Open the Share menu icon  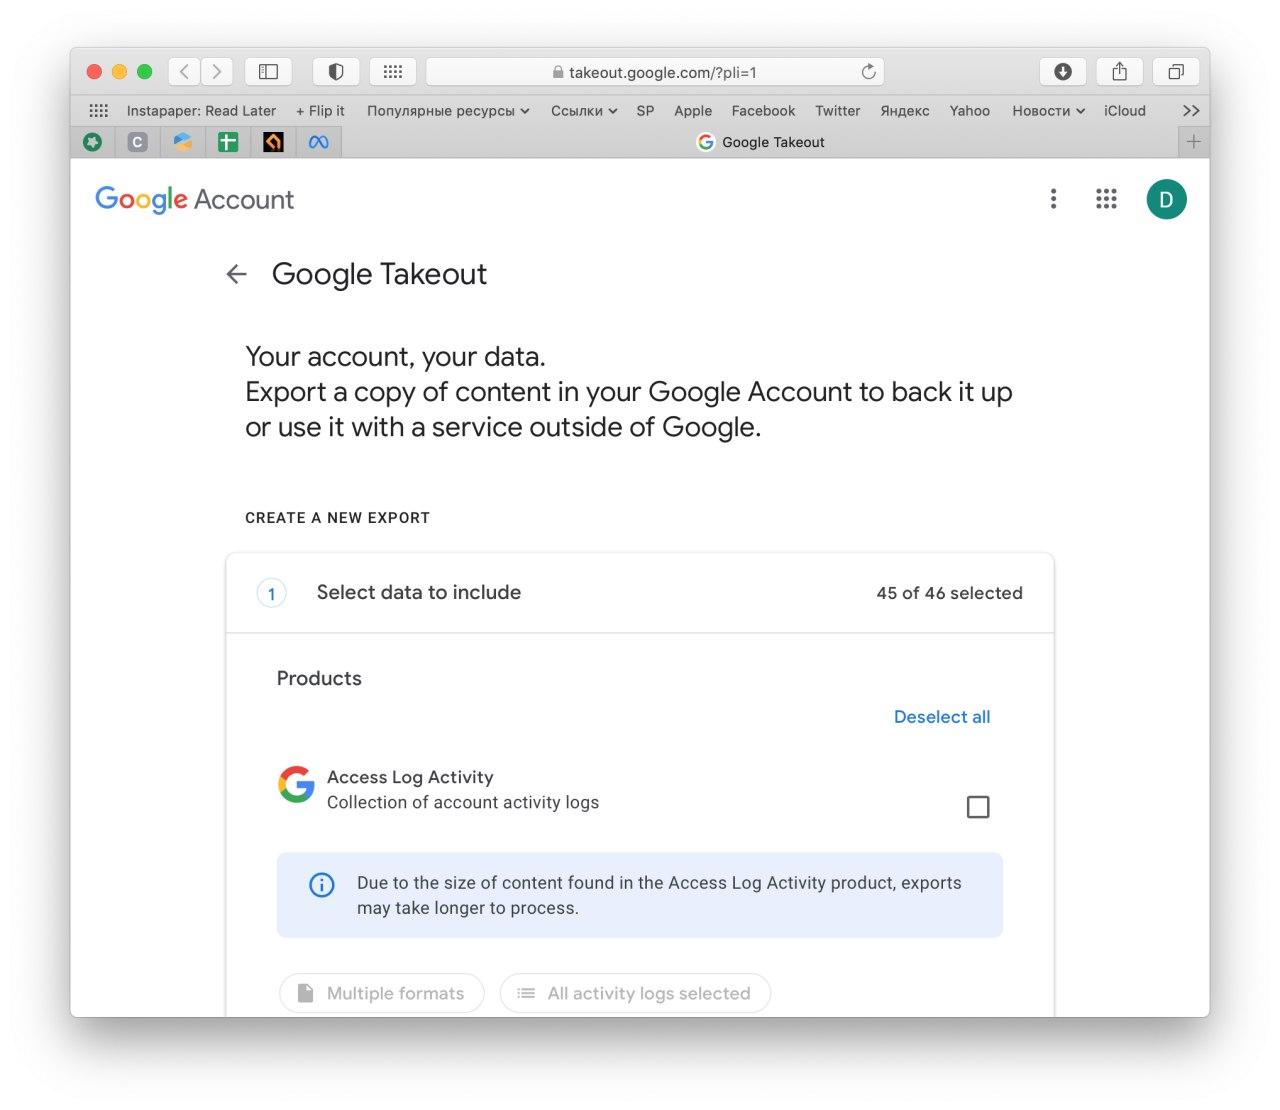click(1120, 72)
